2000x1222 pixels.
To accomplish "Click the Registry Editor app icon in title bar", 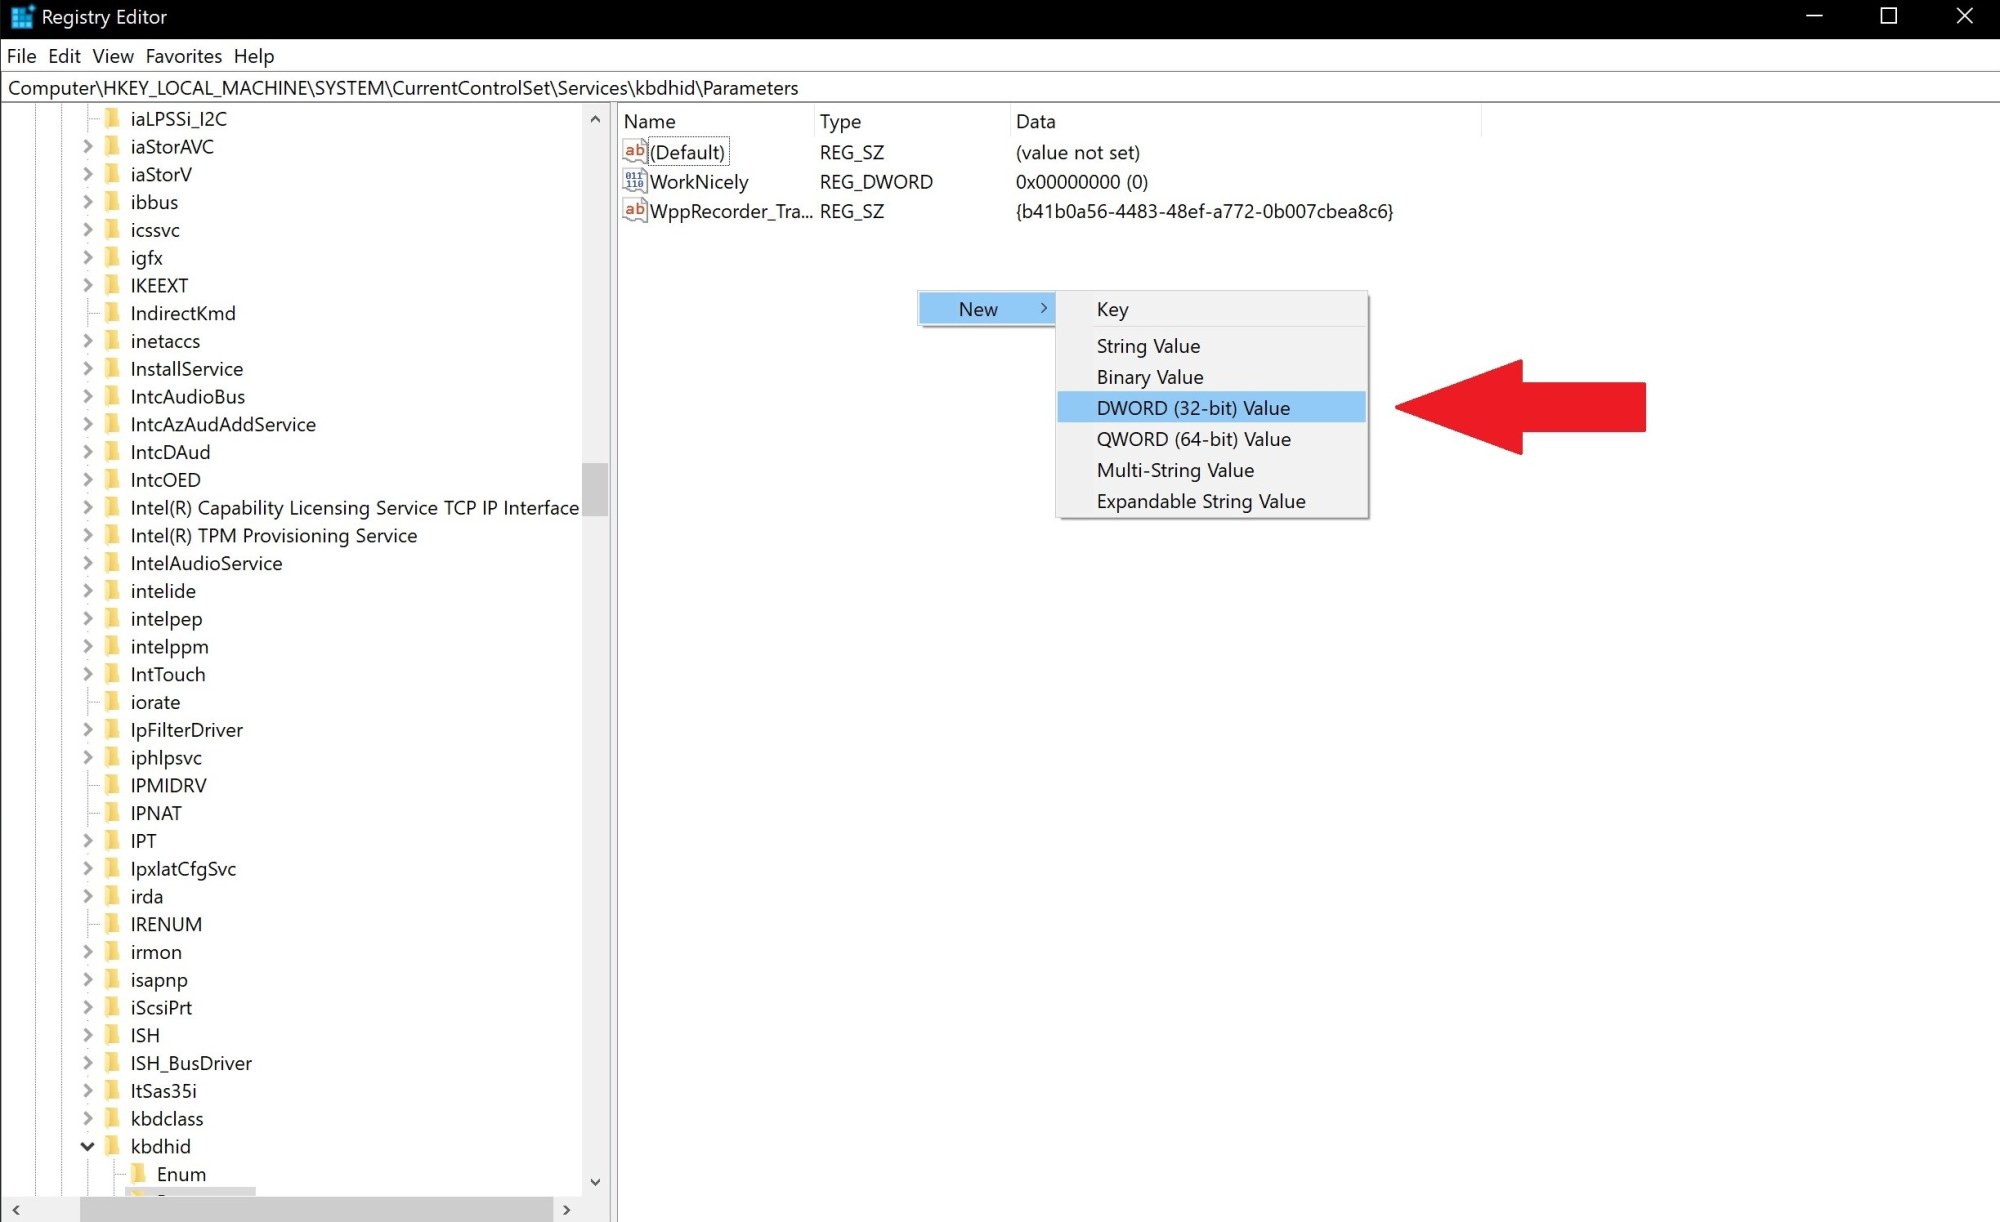I will click(22, 17).
